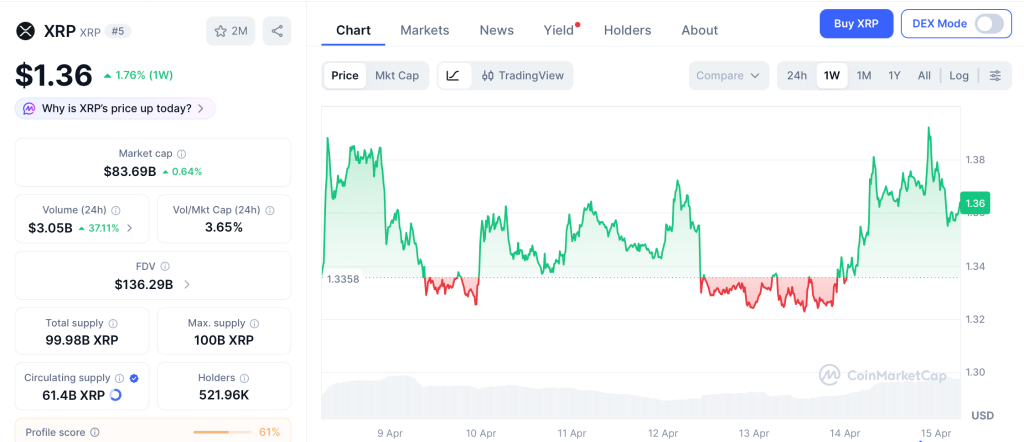Click the star watchlist button showing 2M
1024x442 pixels.
(x=230, y=31)
